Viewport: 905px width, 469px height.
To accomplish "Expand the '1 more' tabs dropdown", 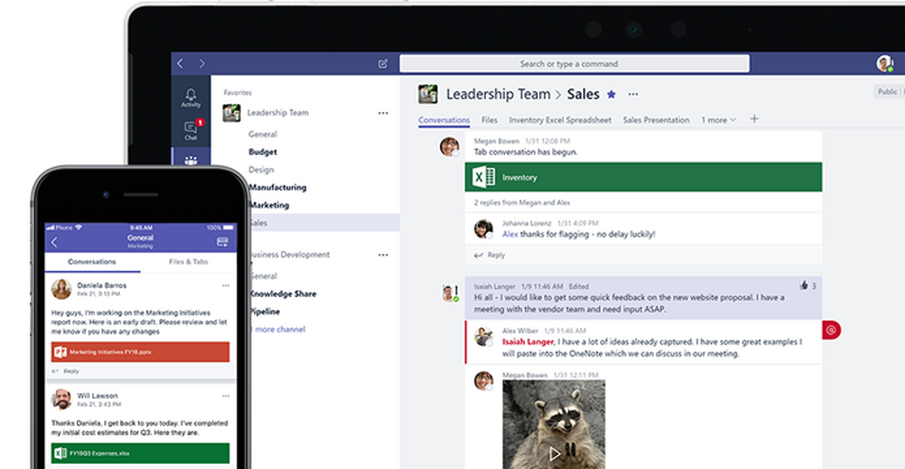I will 719,120.
